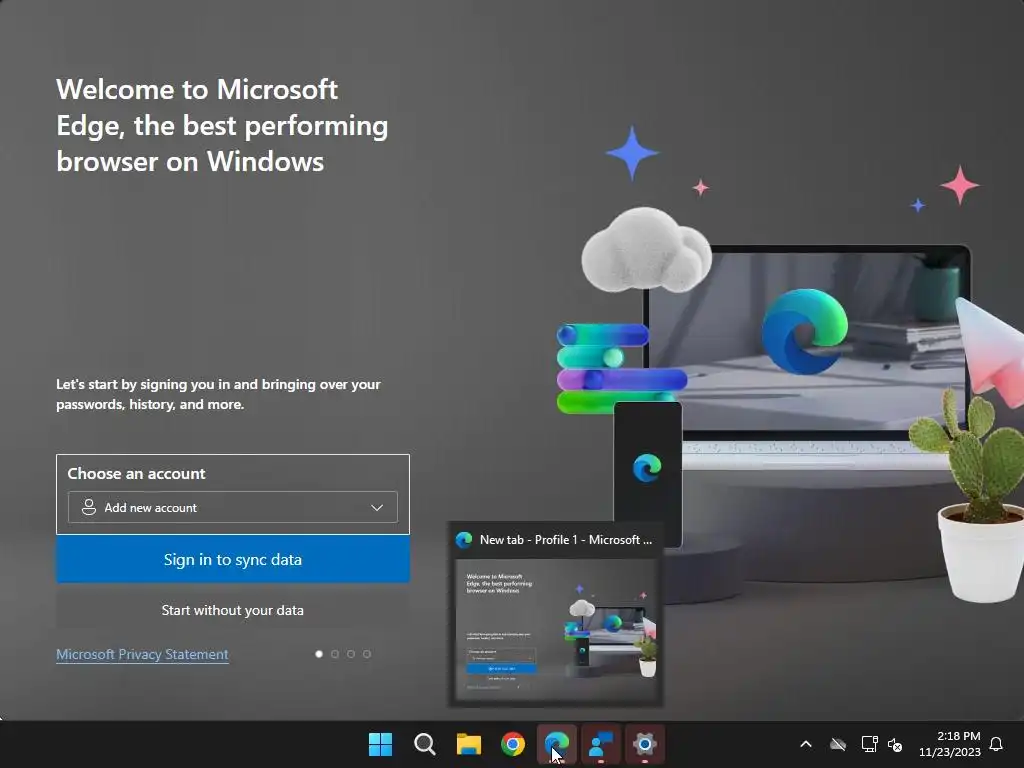The width and height of the screenshot is (1024, 768).
Task: Open the clock showing 2:18 PM
Action: (950, 744)
